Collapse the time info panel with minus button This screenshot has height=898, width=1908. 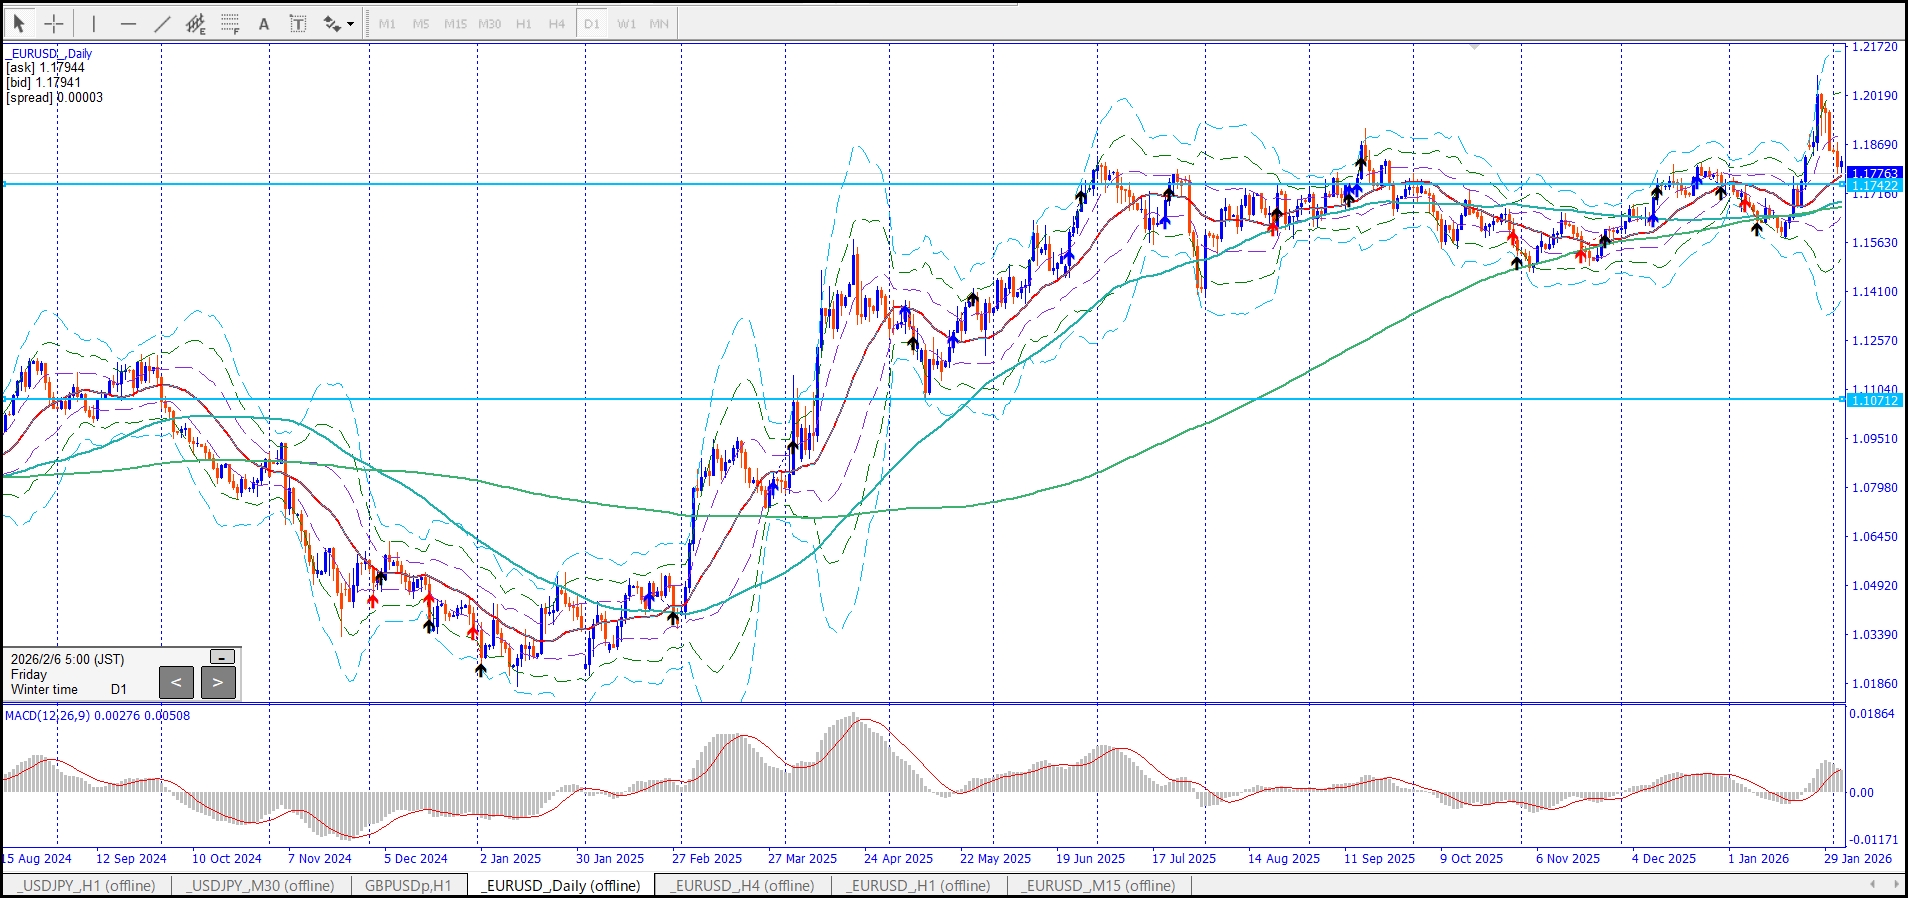(222, 657)
